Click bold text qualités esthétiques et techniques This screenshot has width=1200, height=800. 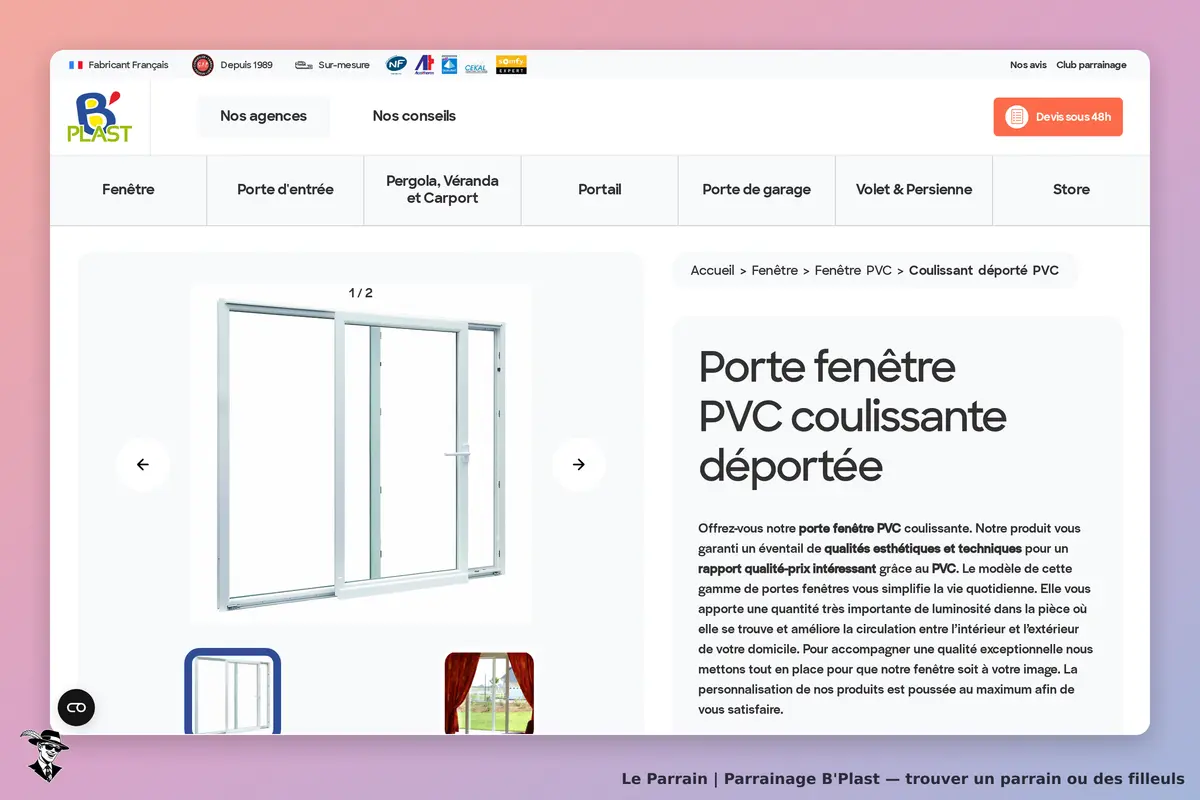pyautogui.click(x=923, y=549)
